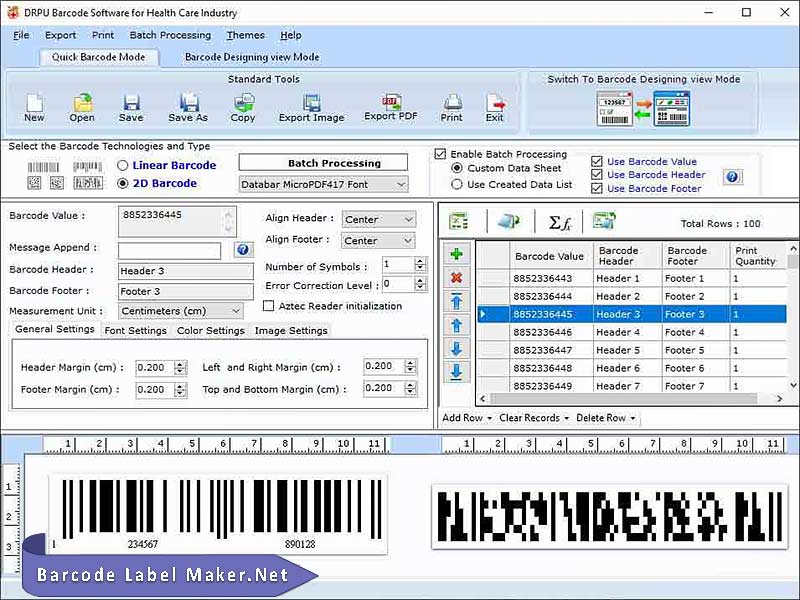Open Add Row dropdown menu
Viewport: 800px width, 600px height.
[467, 418]
